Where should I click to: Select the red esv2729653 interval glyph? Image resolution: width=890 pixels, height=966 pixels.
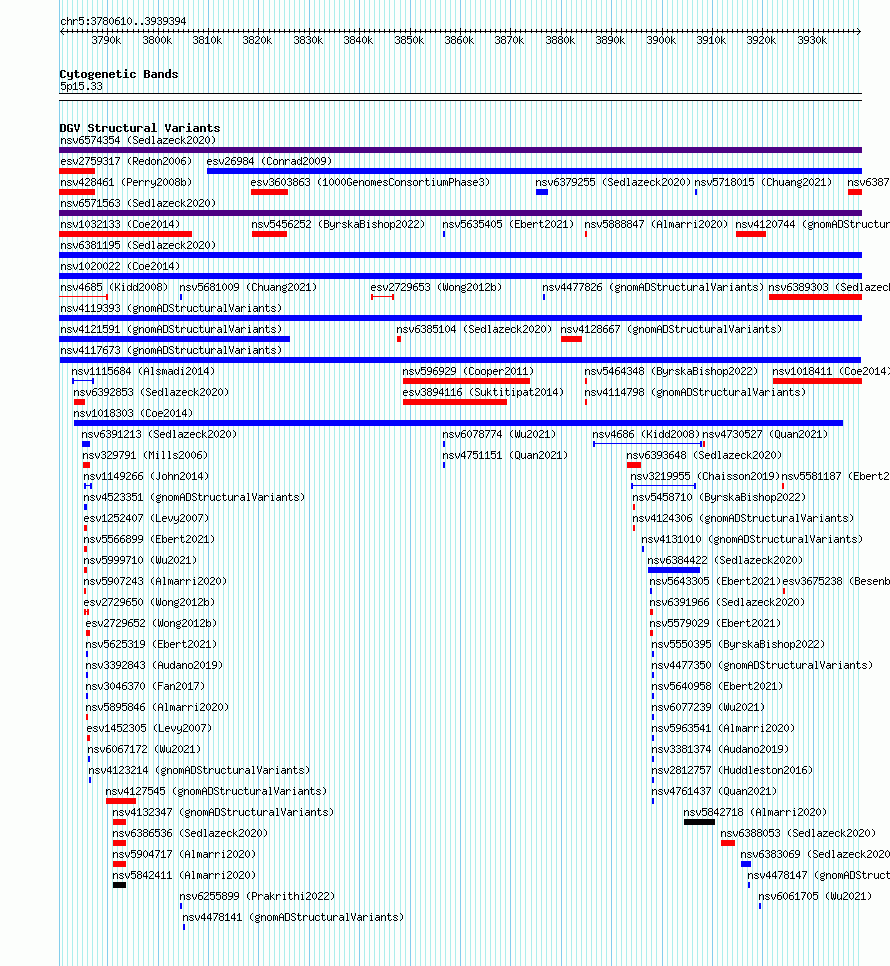[382, 297]
